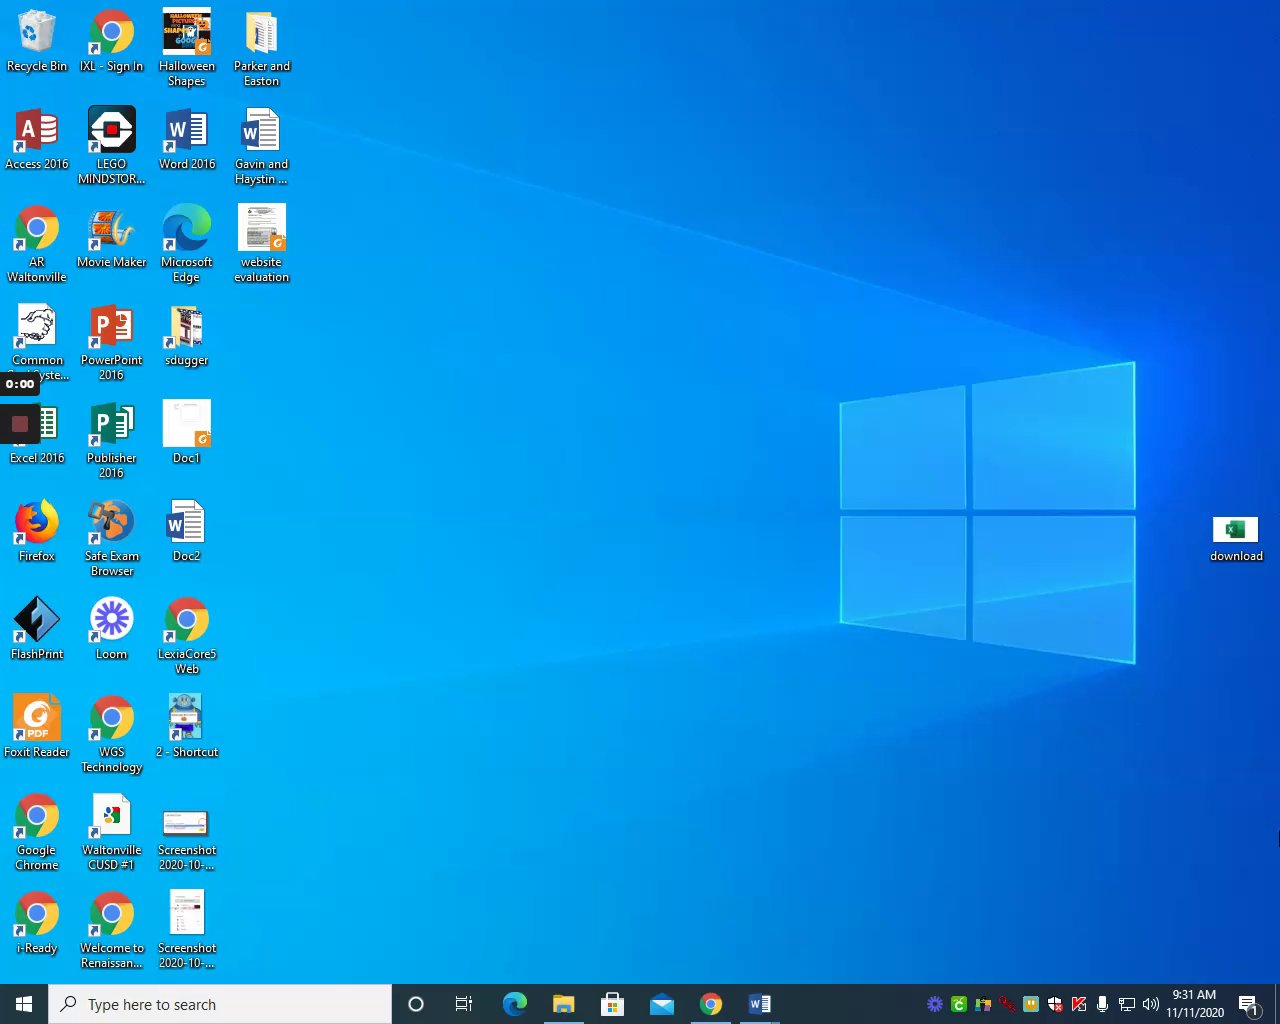Open the Mail app from the taskbar
The width and height of the screenshot is (1280, 1024).
[661, 1004]
